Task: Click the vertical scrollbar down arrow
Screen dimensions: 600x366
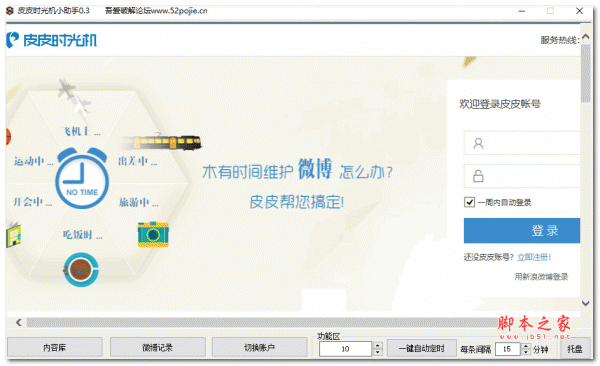Action: [585, 303]
